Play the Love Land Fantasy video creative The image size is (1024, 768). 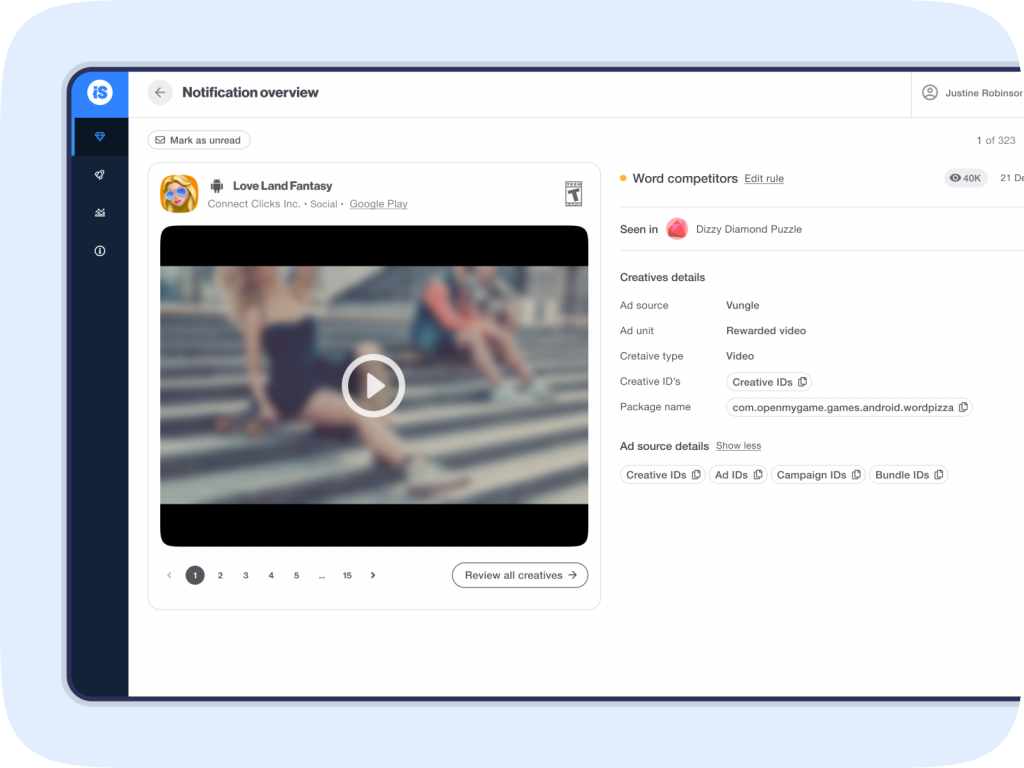373,386
